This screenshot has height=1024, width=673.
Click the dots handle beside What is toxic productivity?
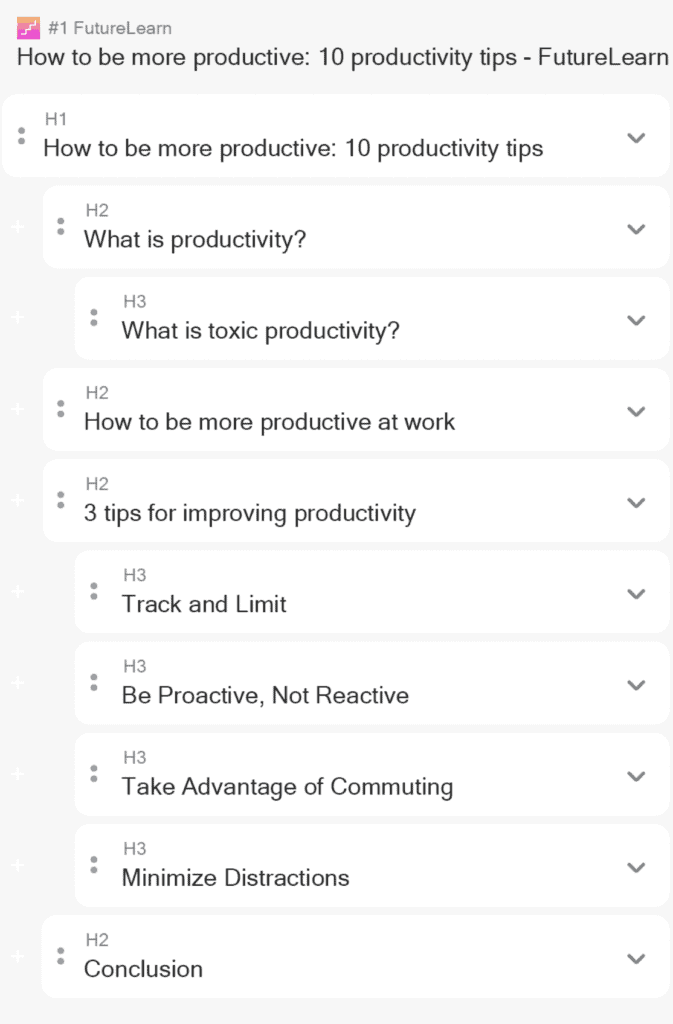click(94, 318)
